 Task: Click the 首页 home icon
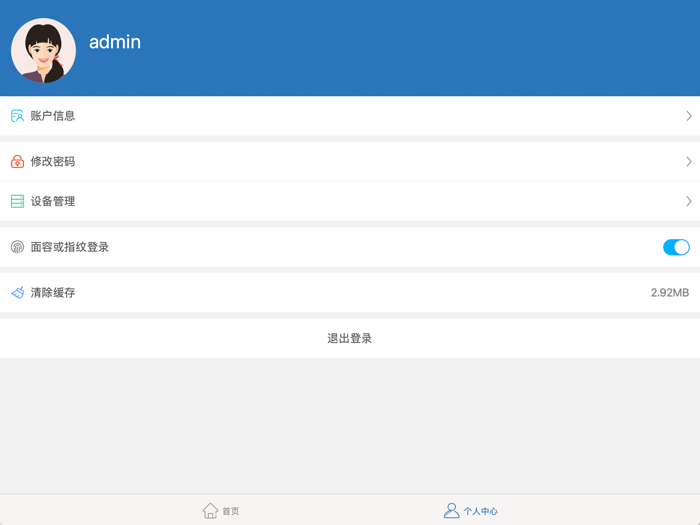(210, 511)
